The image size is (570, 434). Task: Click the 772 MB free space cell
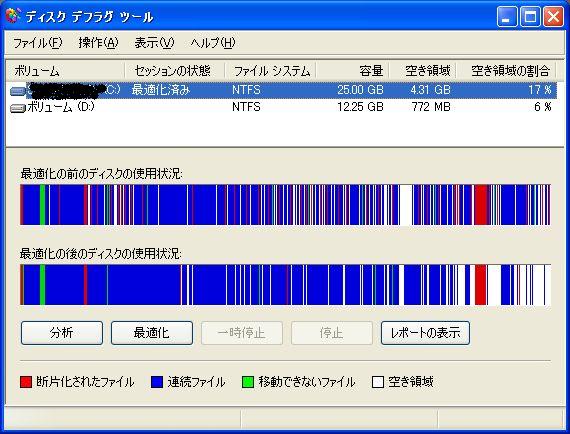coord(431,107)
